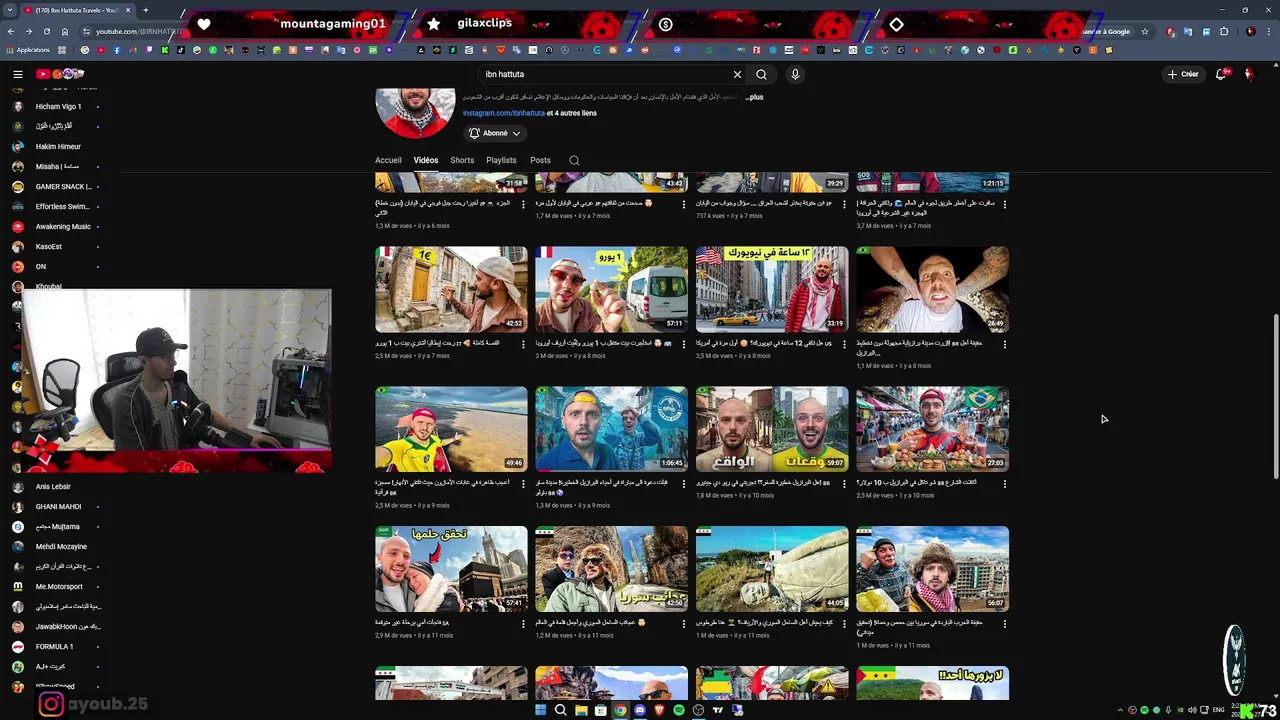This screenshot has height=720, width=1280.
Task: Open options menu of the 49:46 video
Action: click(523, 484)
